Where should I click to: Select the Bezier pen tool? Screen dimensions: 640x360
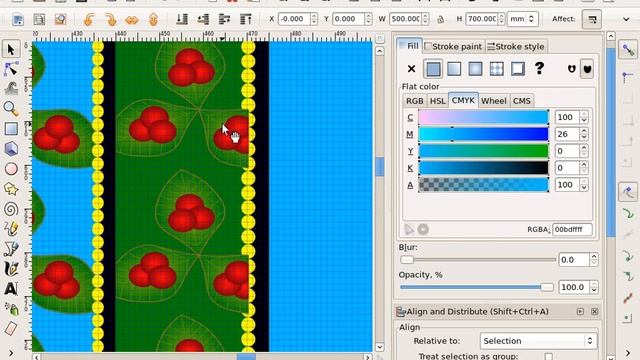pos(11,249)
